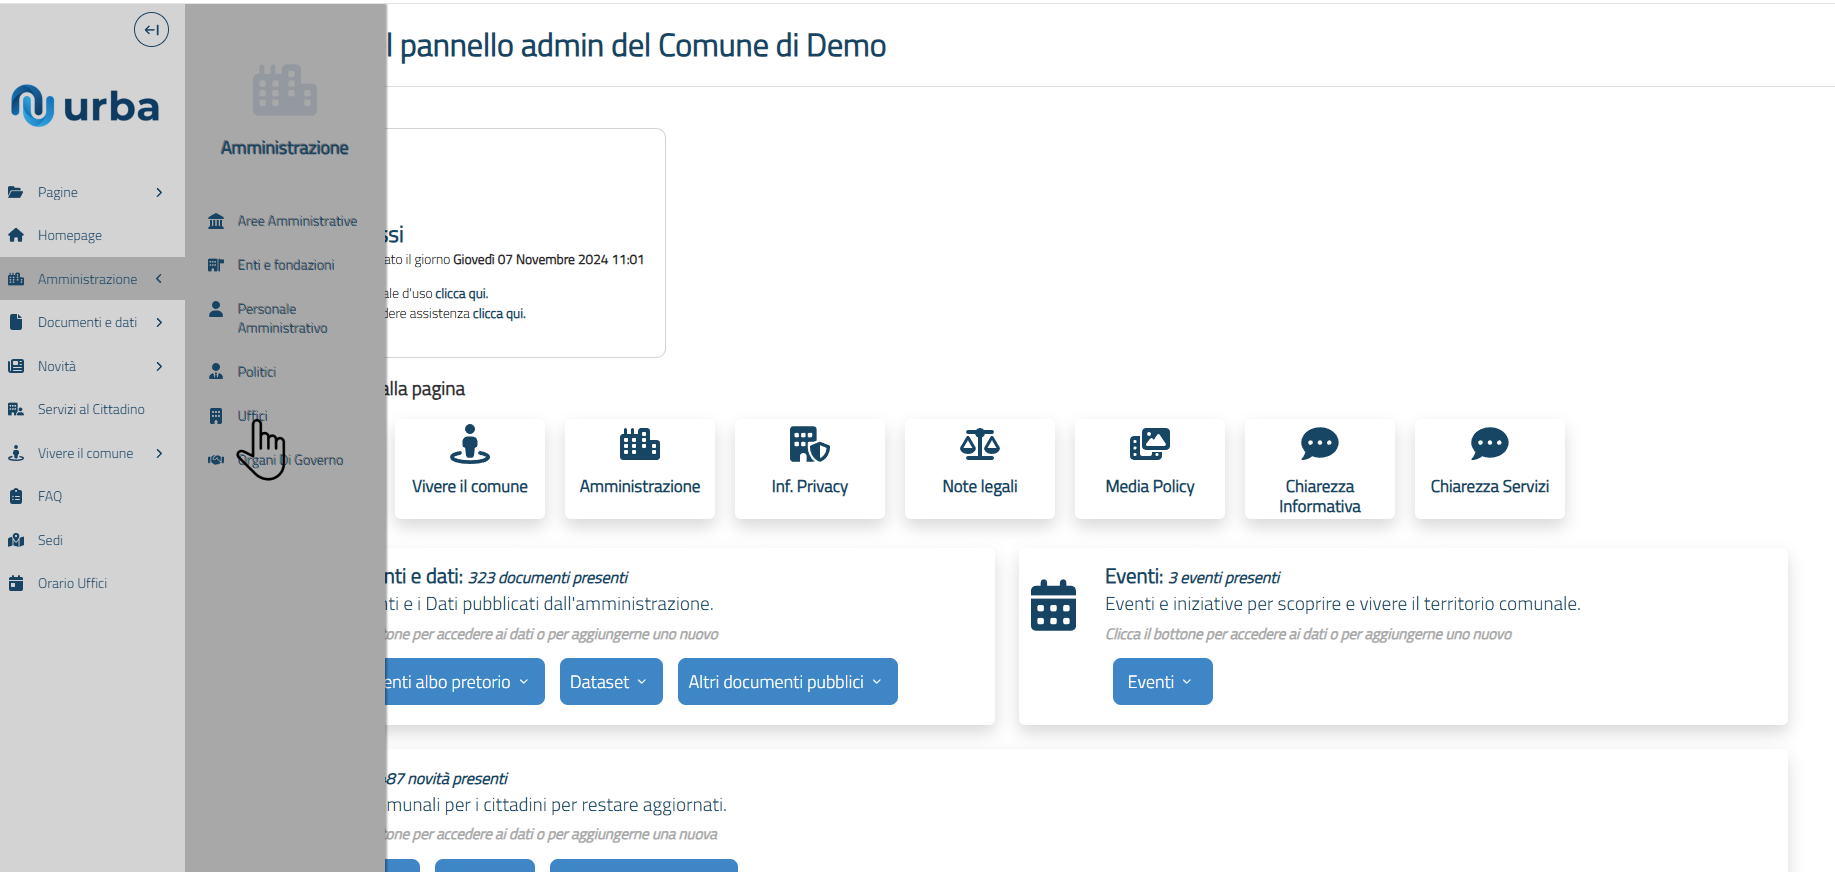Open the Note legali shortcut tile
This screenshot has height=872, width=1835.
coord(979,468)
